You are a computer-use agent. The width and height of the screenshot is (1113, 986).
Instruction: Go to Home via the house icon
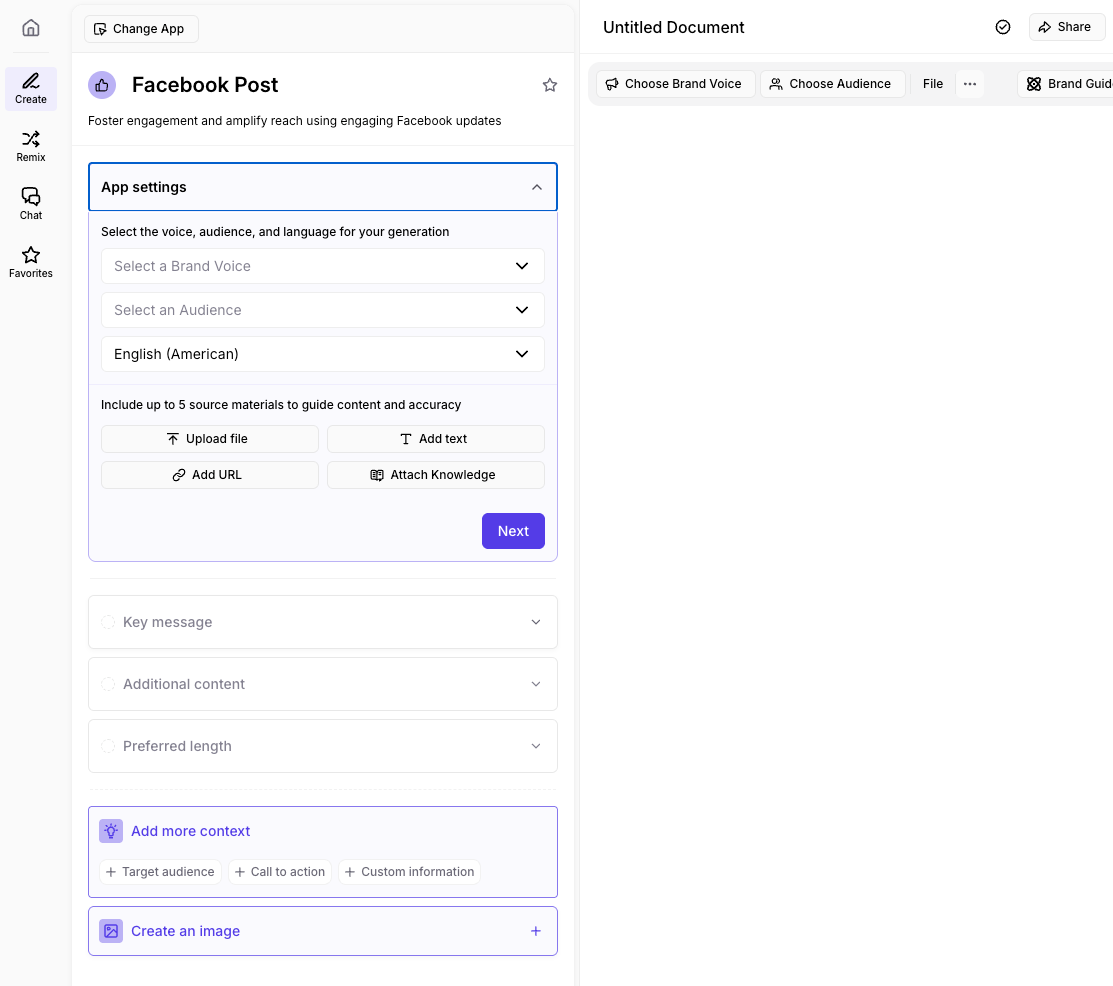(31, 28)
